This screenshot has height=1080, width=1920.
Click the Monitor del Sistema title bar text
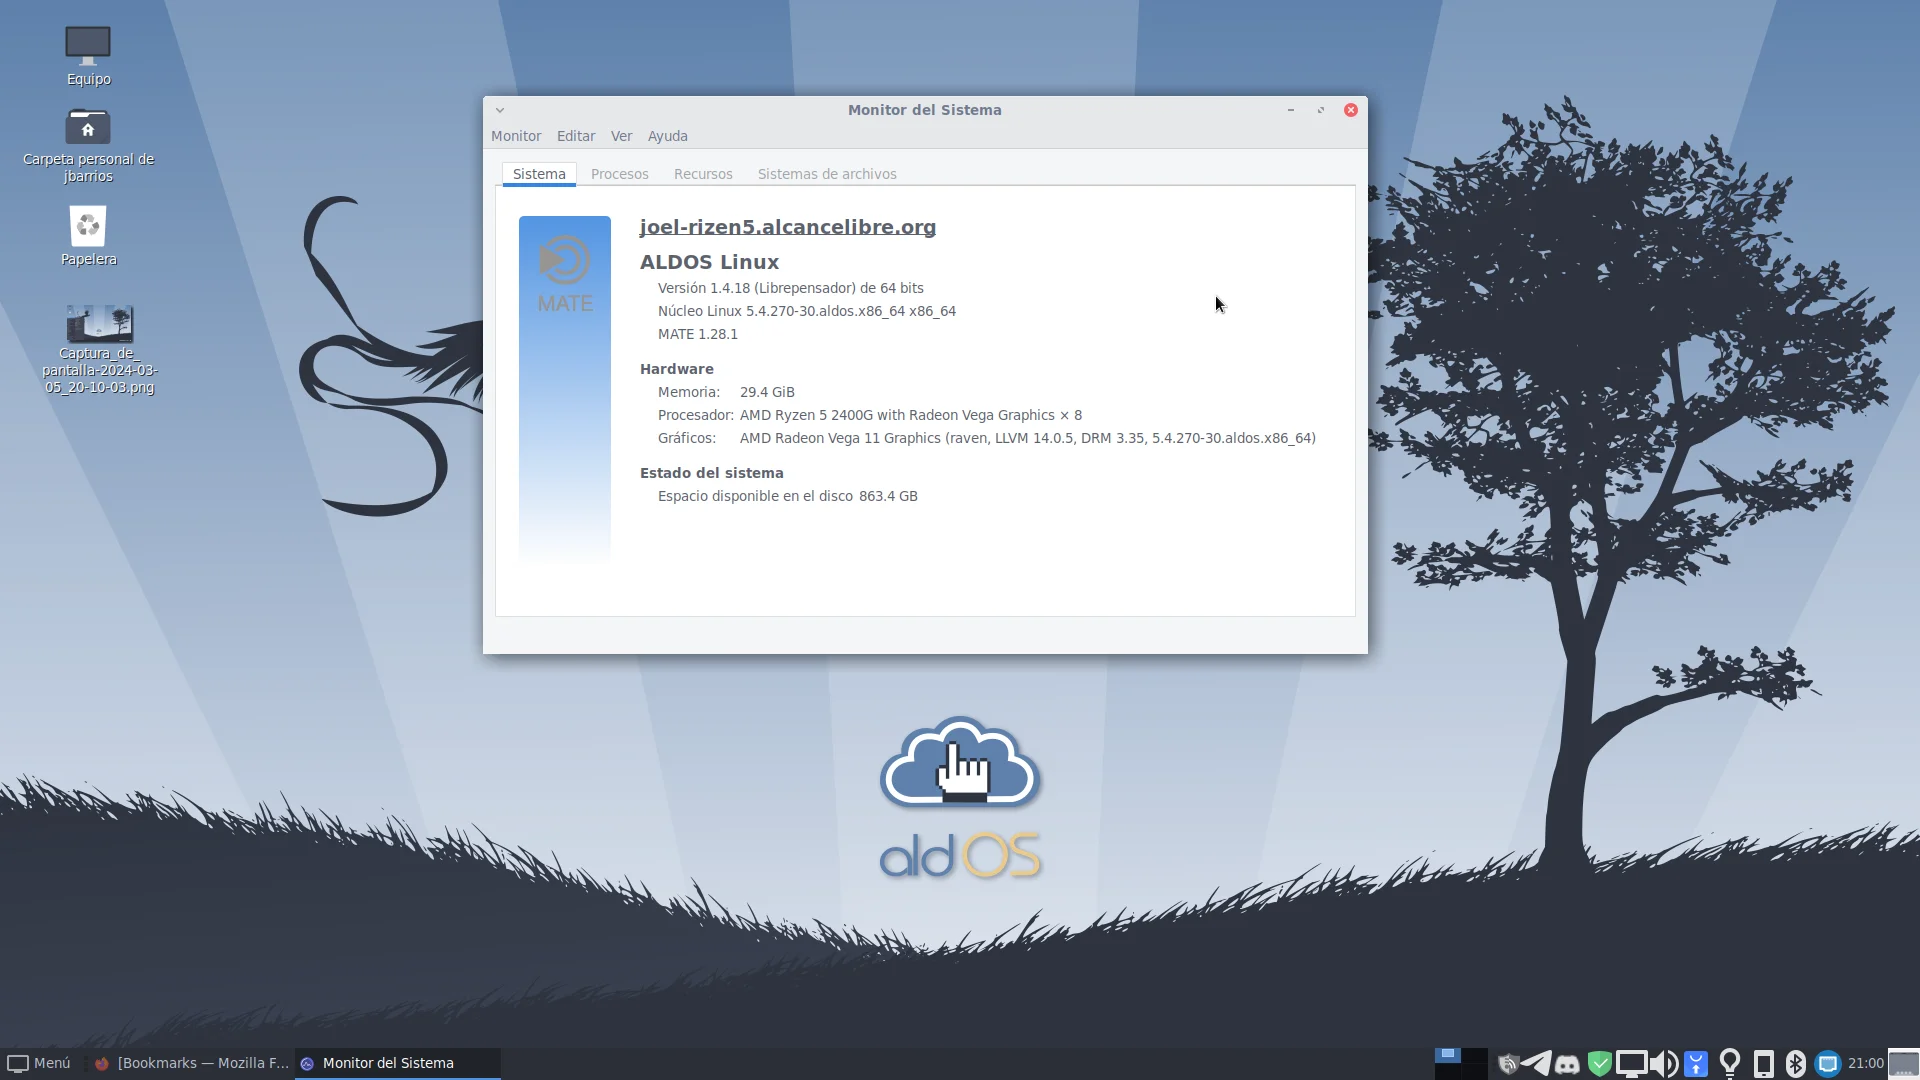[x=924, y=110]
